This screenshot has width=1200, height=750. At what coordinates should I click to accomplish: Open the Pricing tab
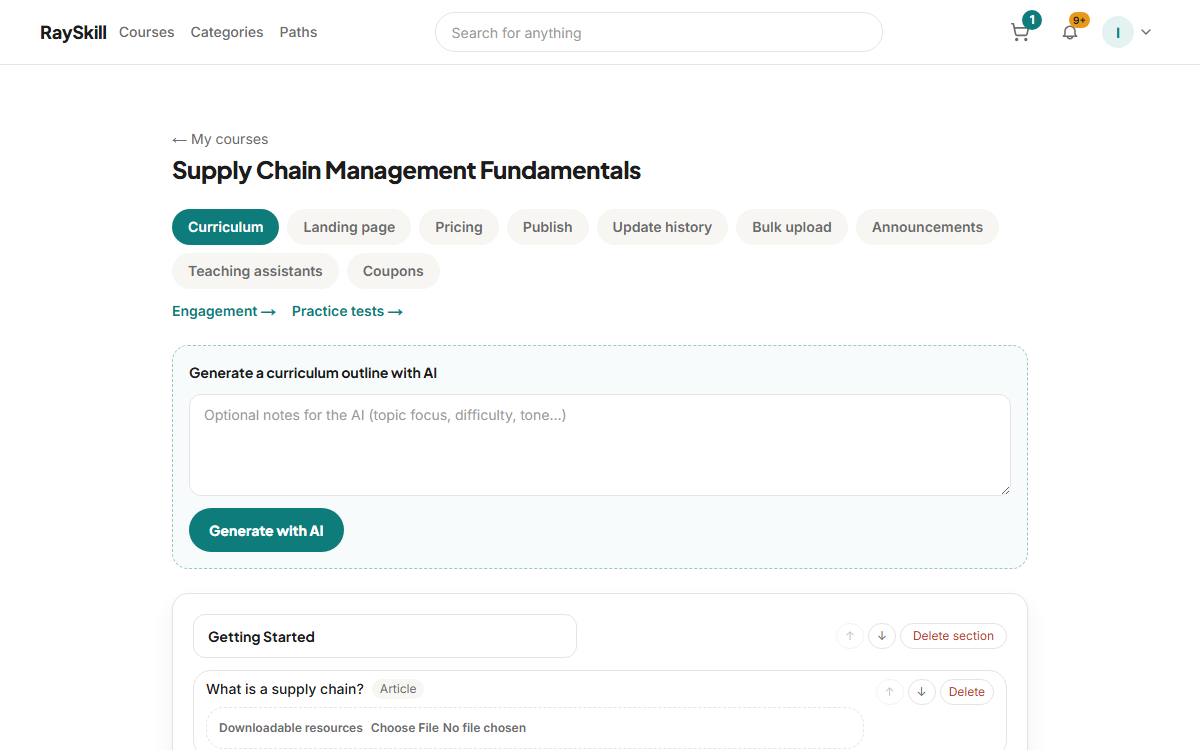(x=459, y=227)
